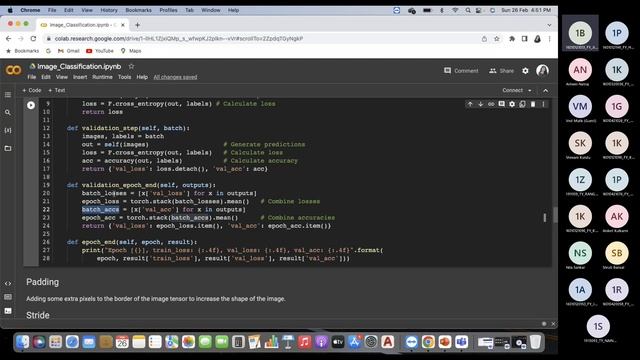This screenshot has height=360, width=640.
Task: Click the Connect button
Action: click(513, 91)
